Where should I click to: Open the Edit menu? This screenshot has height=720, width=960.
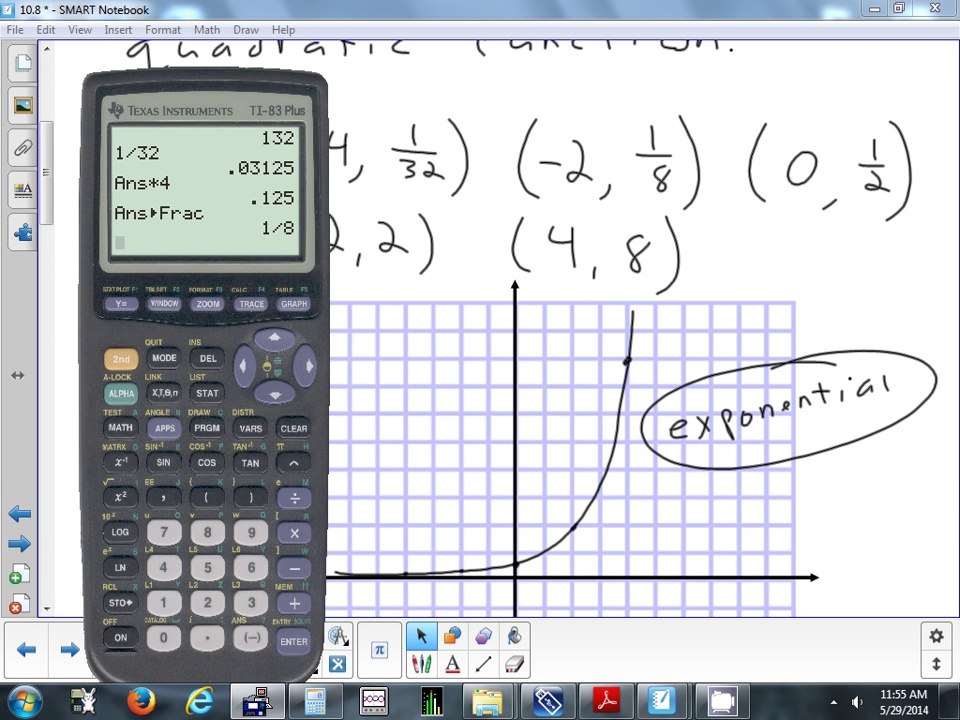click(45, 29)
